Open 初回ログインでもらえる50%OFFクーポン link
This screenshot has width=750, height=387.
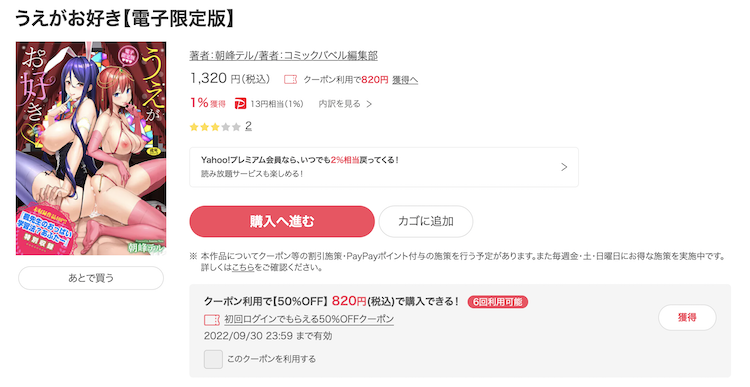[309, 319]
